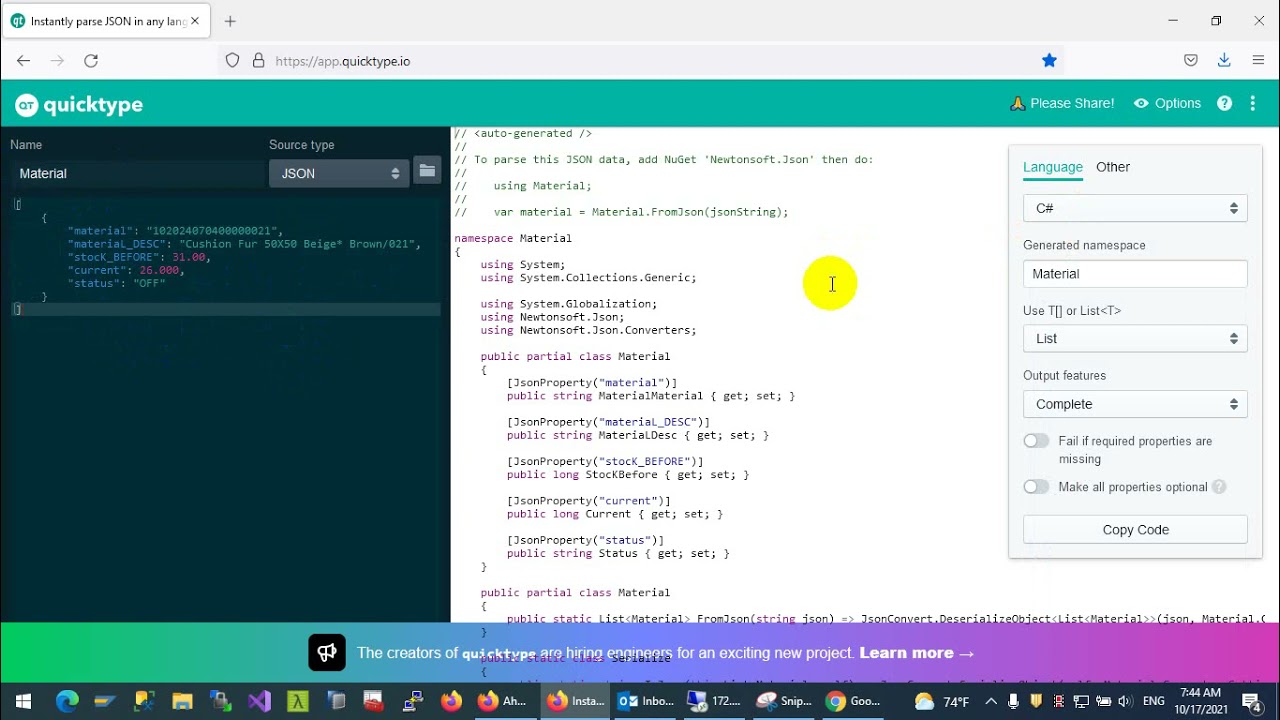Viewport: 1280px width, 720px height.
Task: Open the Snipping Tool taskbar item
Action: click(784, 701)
